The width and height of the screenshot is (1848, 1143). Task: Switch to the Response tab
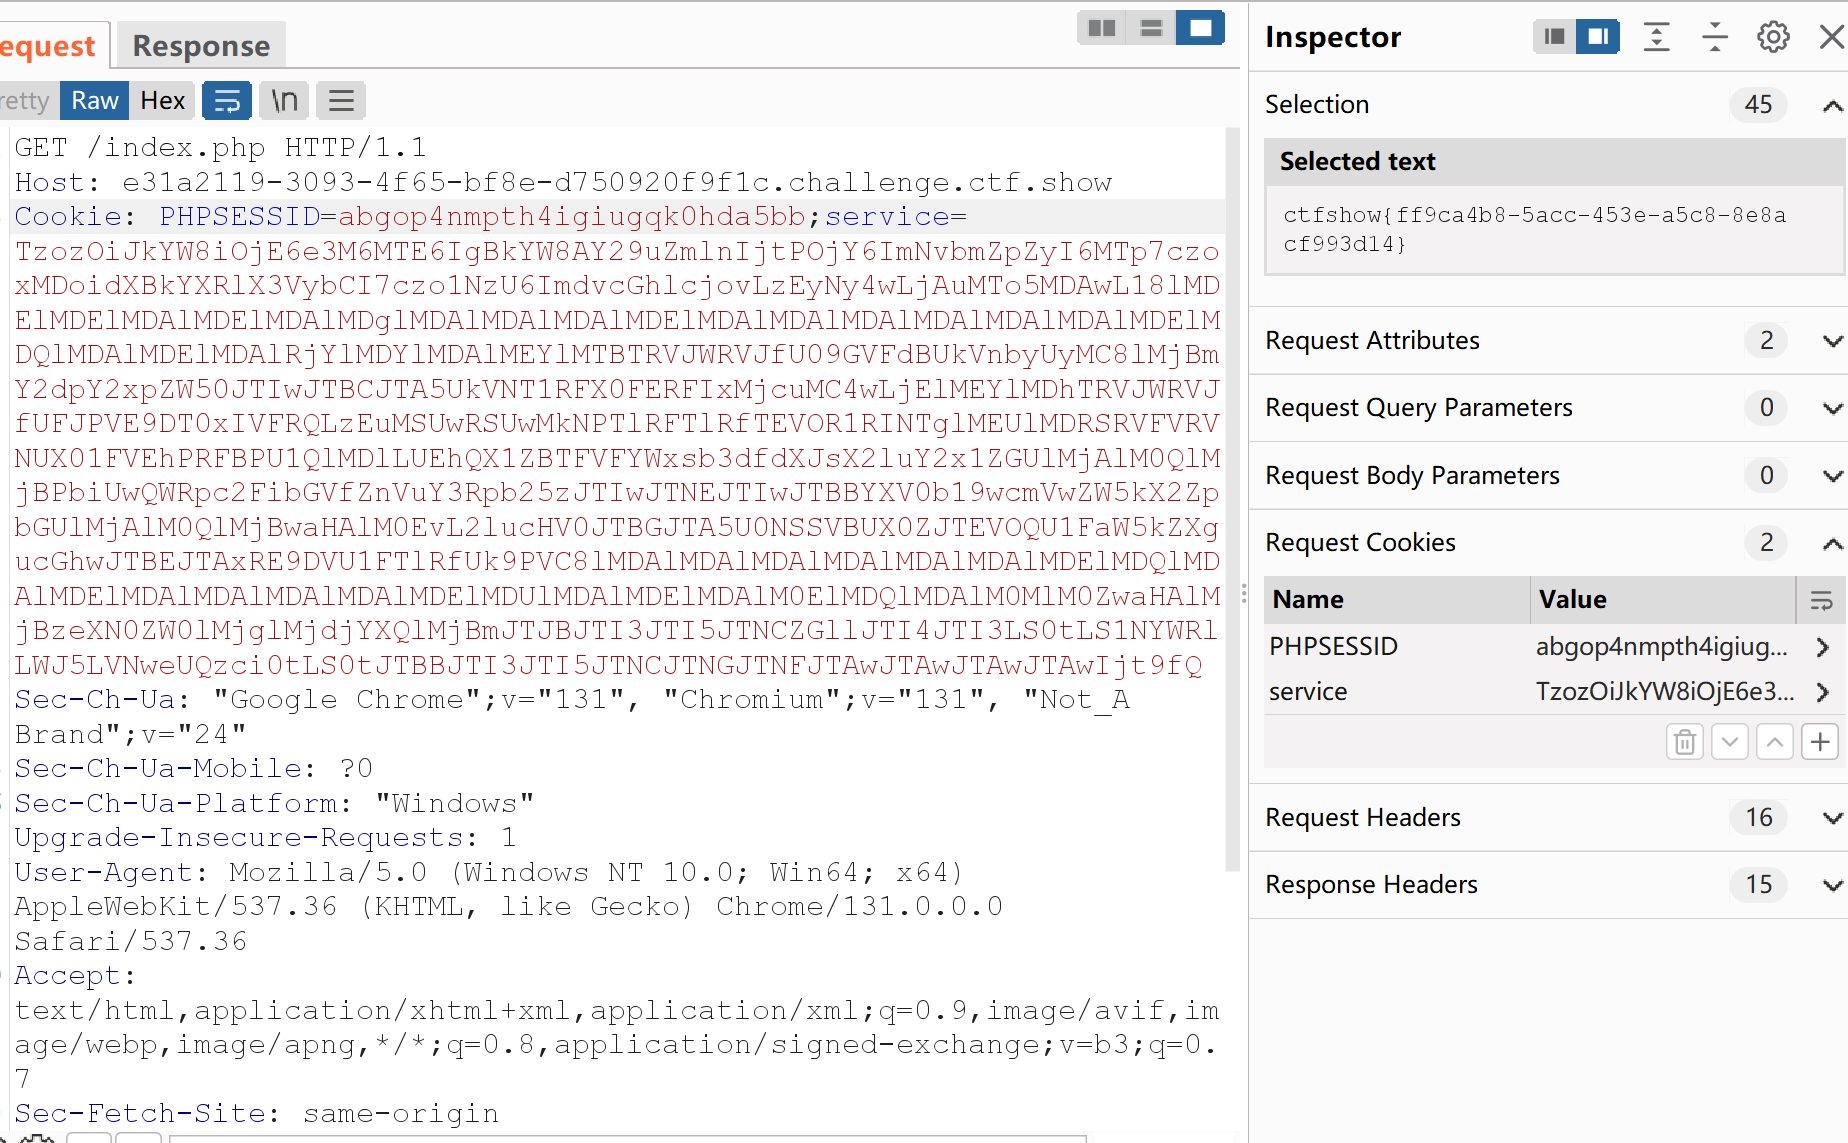pyautogui.click(x=201, y=46)
